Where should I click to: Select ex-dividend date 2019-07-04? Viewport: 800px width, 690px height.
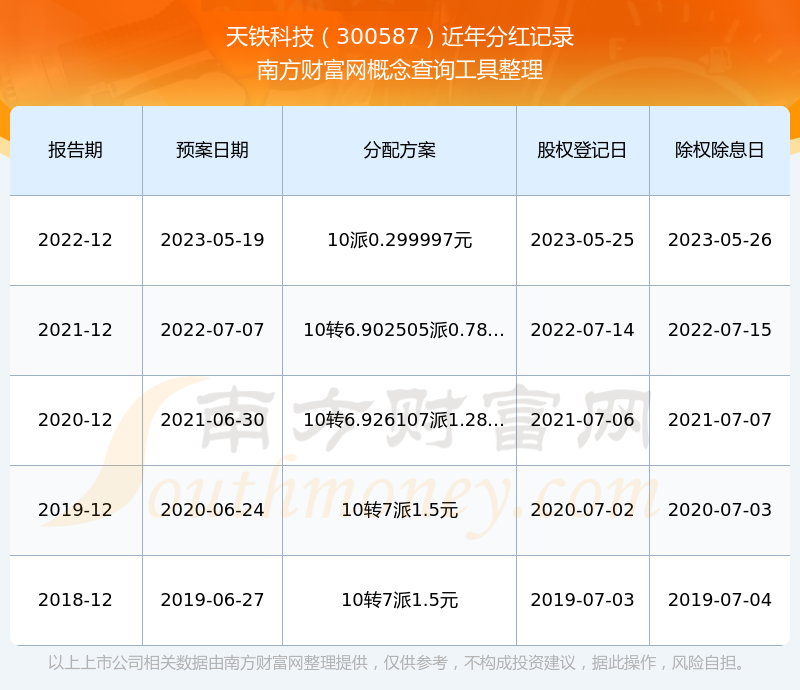click(719, 599)
